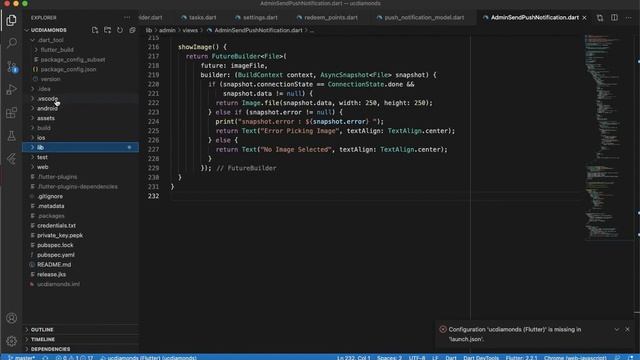640x360 pixels.
Task: Open the Source Control view
Action: (11, 66)
